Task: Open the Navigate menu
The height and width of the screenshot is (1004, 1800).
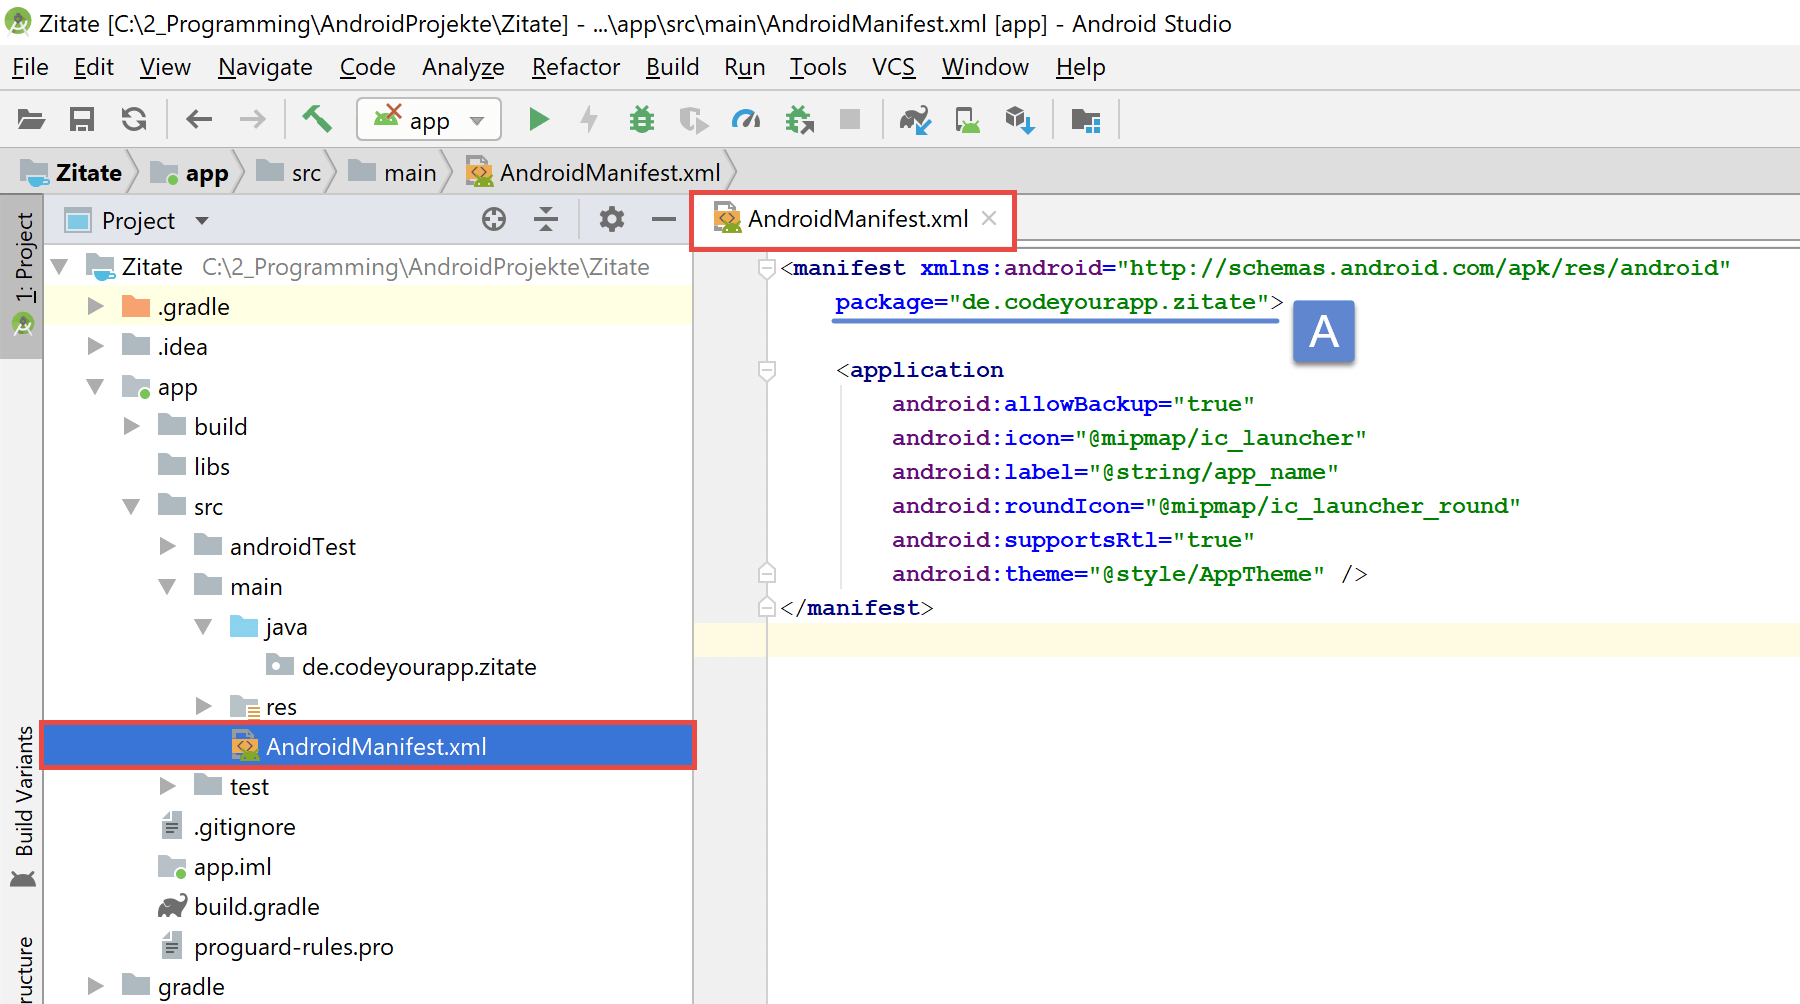Action: pos(265,67)
